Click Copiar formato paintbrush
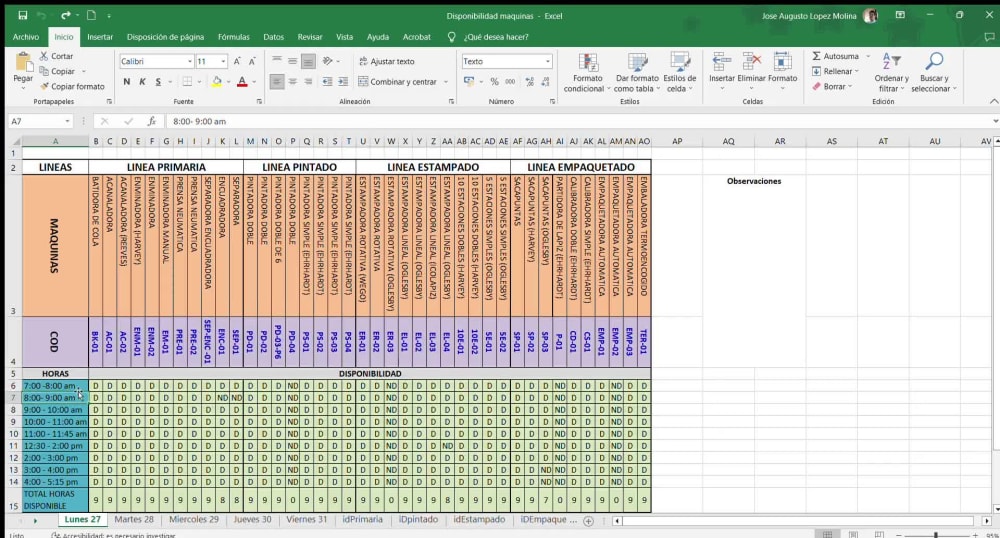 coord(71,86)
